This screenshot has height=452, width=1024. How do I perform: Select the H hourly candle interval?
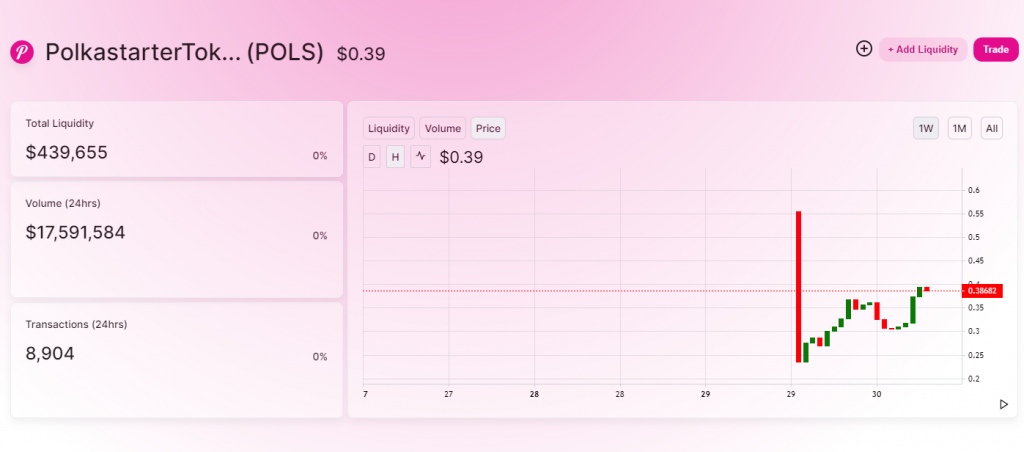pyautogui.click(x=395, y=157)
